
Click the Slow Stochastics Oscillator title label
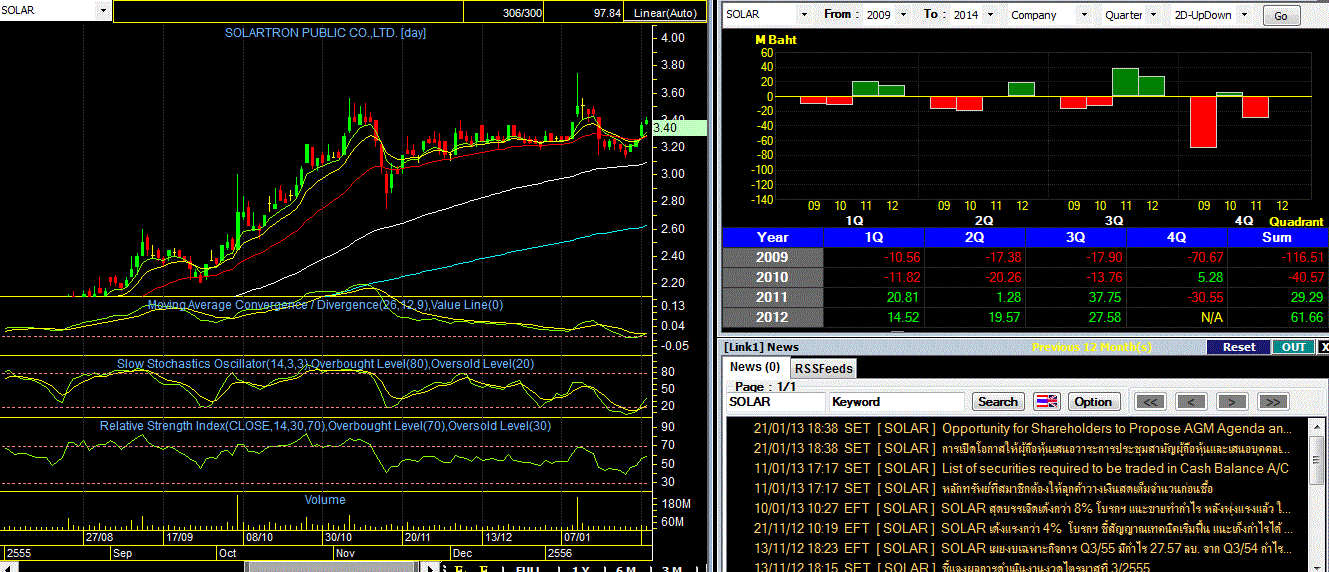pyautogui.click(x=325, y=364)
